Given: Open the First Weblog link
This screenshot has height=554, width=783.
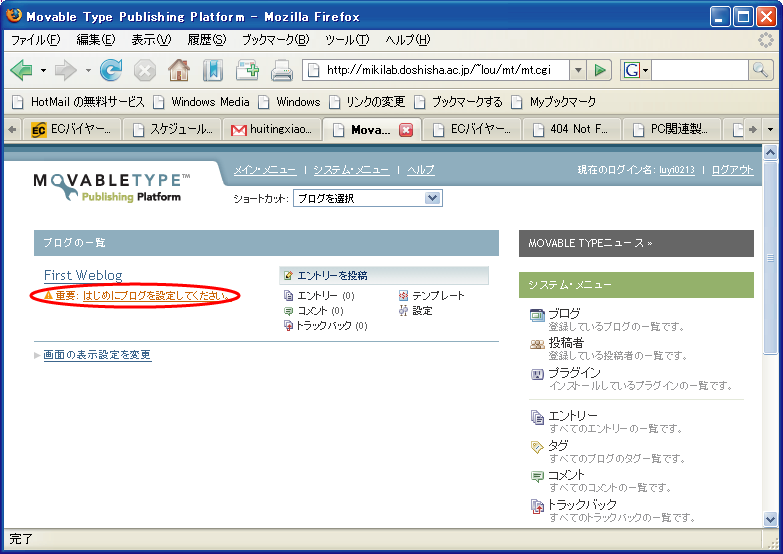Looking at the screenshot, I should [83, 275].
